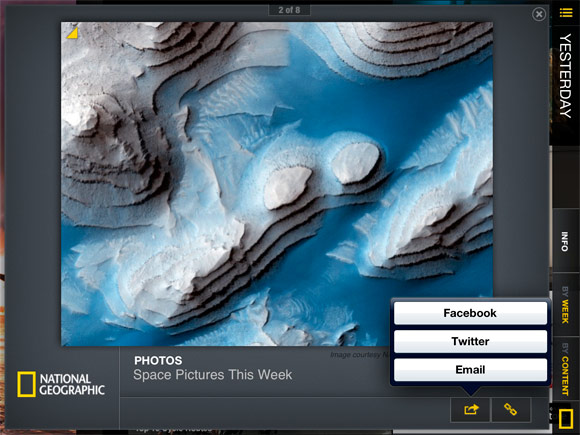The width and height of the screenshot is (580, 435).
Task: Tap the '2 of 8' page indicator
Action: (x=289, y=10)
